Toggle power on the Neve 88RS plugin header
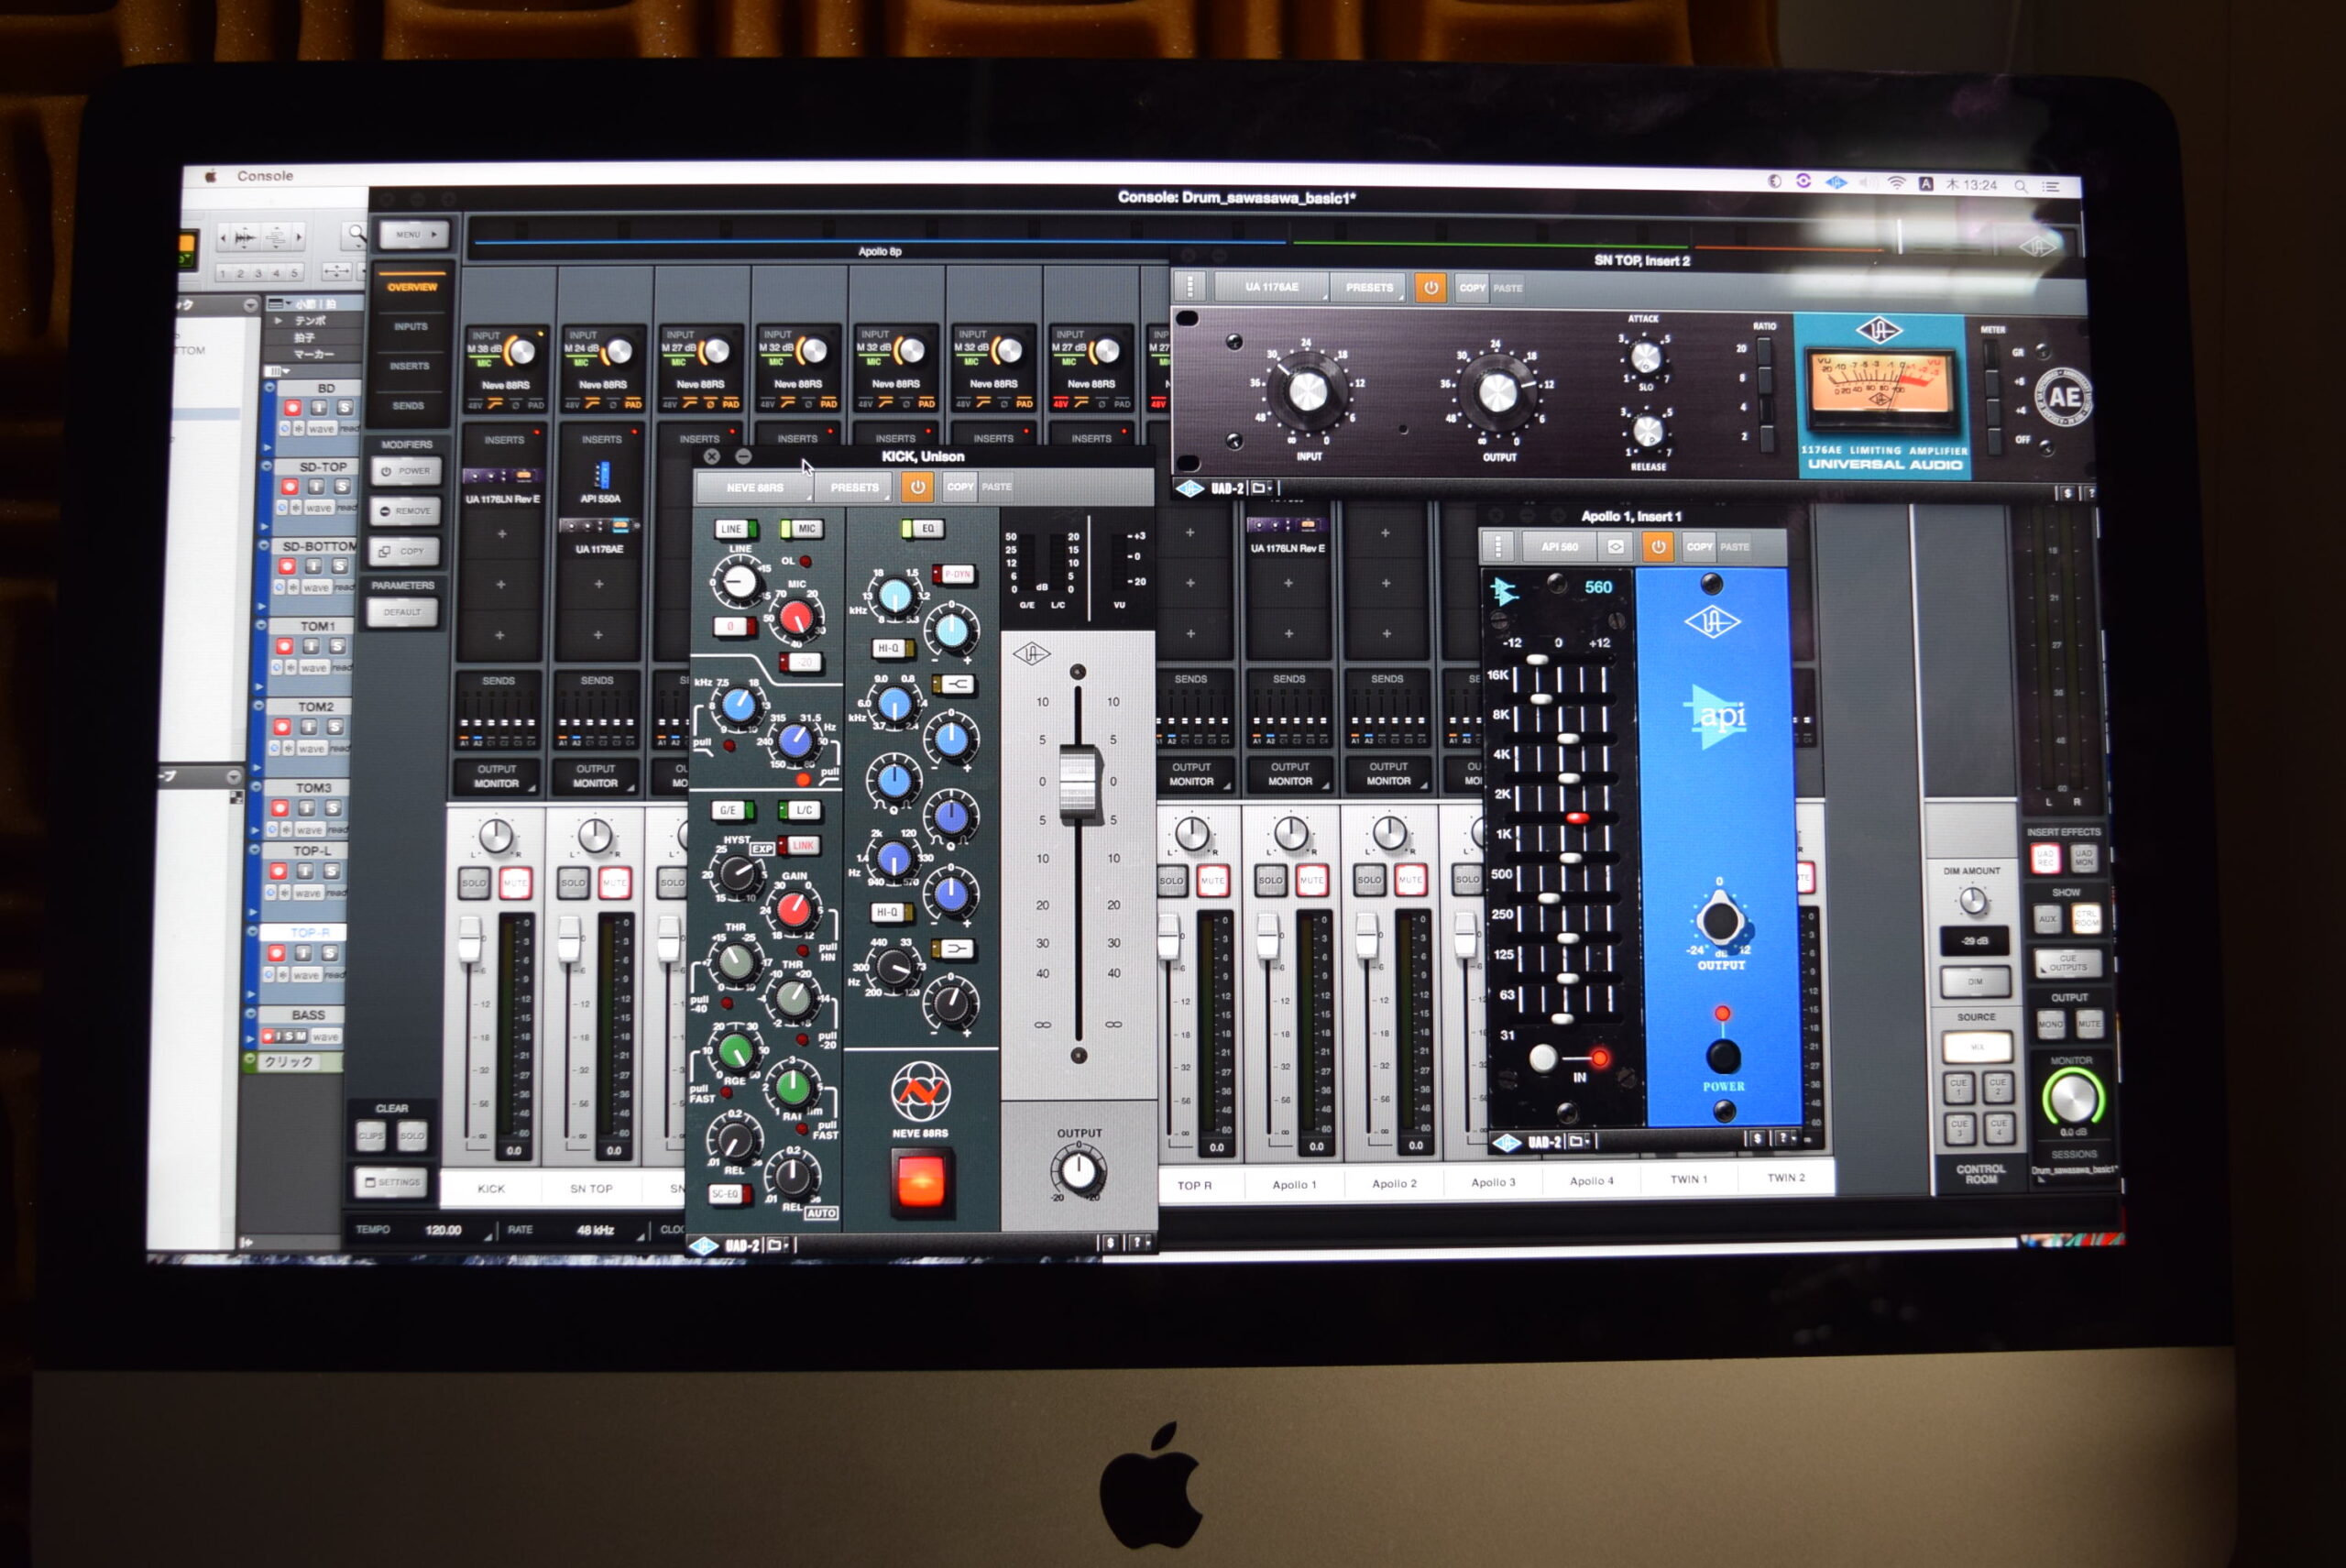 pyautogui.click(x=917, y=487)
